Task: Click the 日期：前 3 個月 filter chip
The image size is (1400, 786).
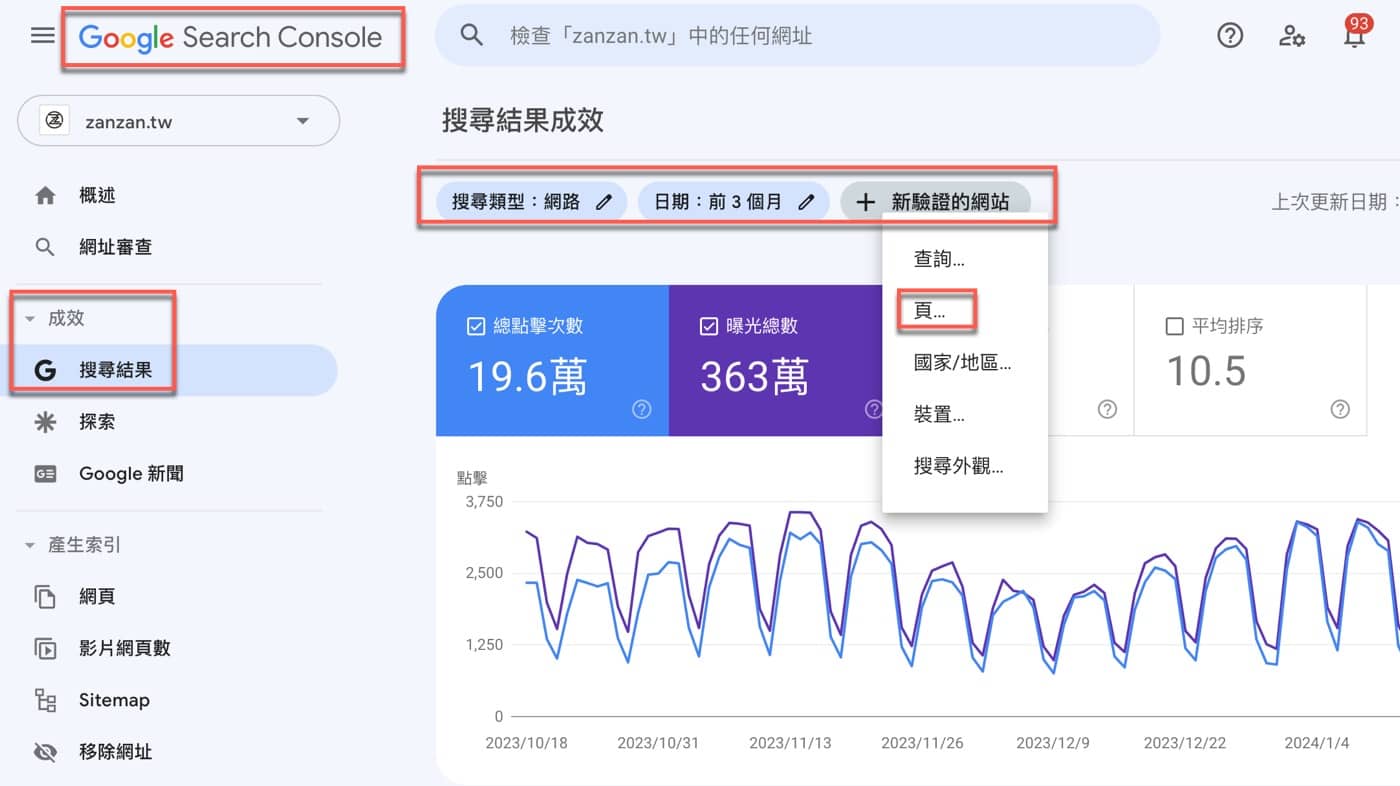Action: pos(734,202)
